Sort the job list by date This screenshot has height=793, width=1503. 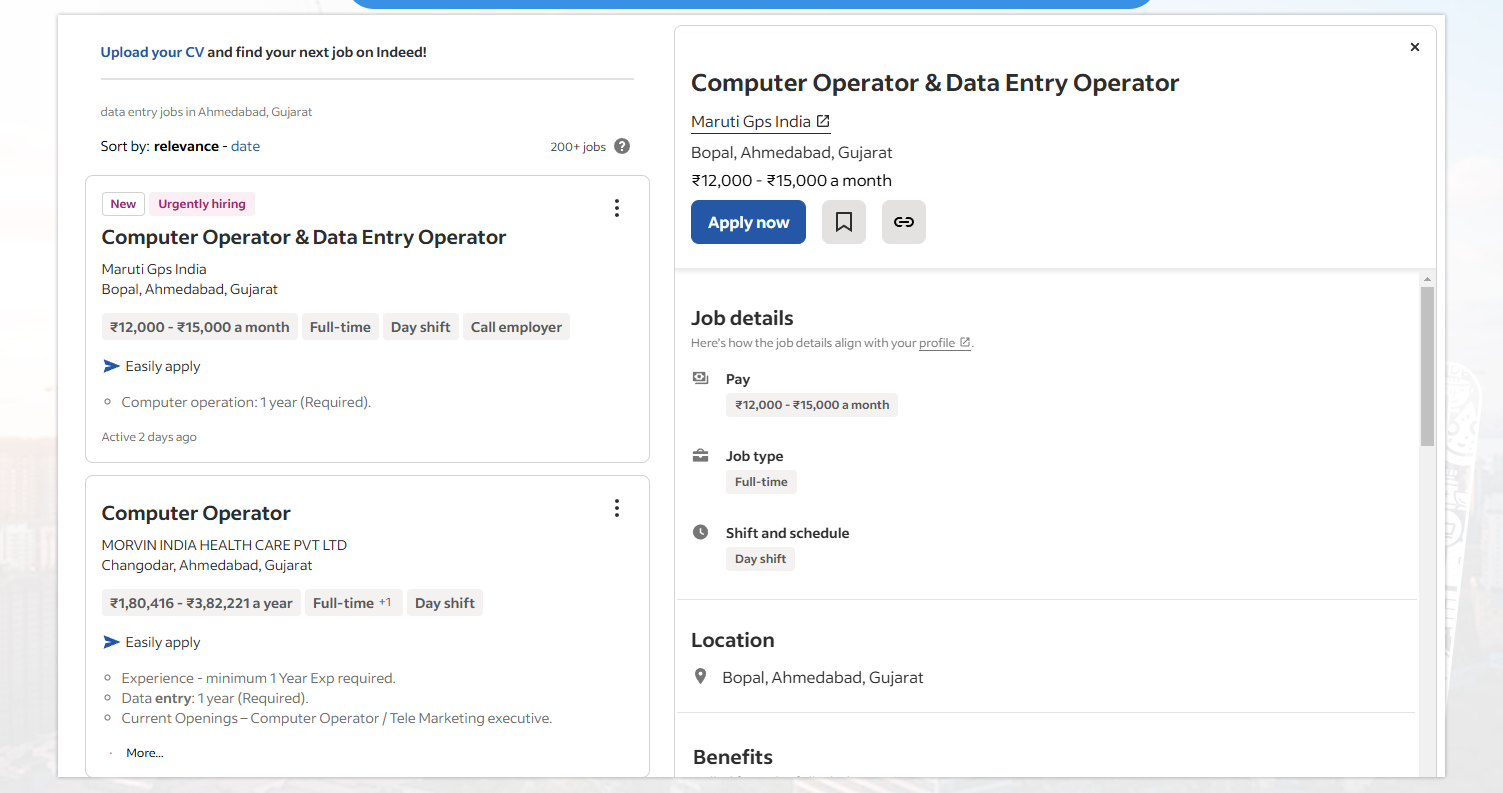pos(245,146)
